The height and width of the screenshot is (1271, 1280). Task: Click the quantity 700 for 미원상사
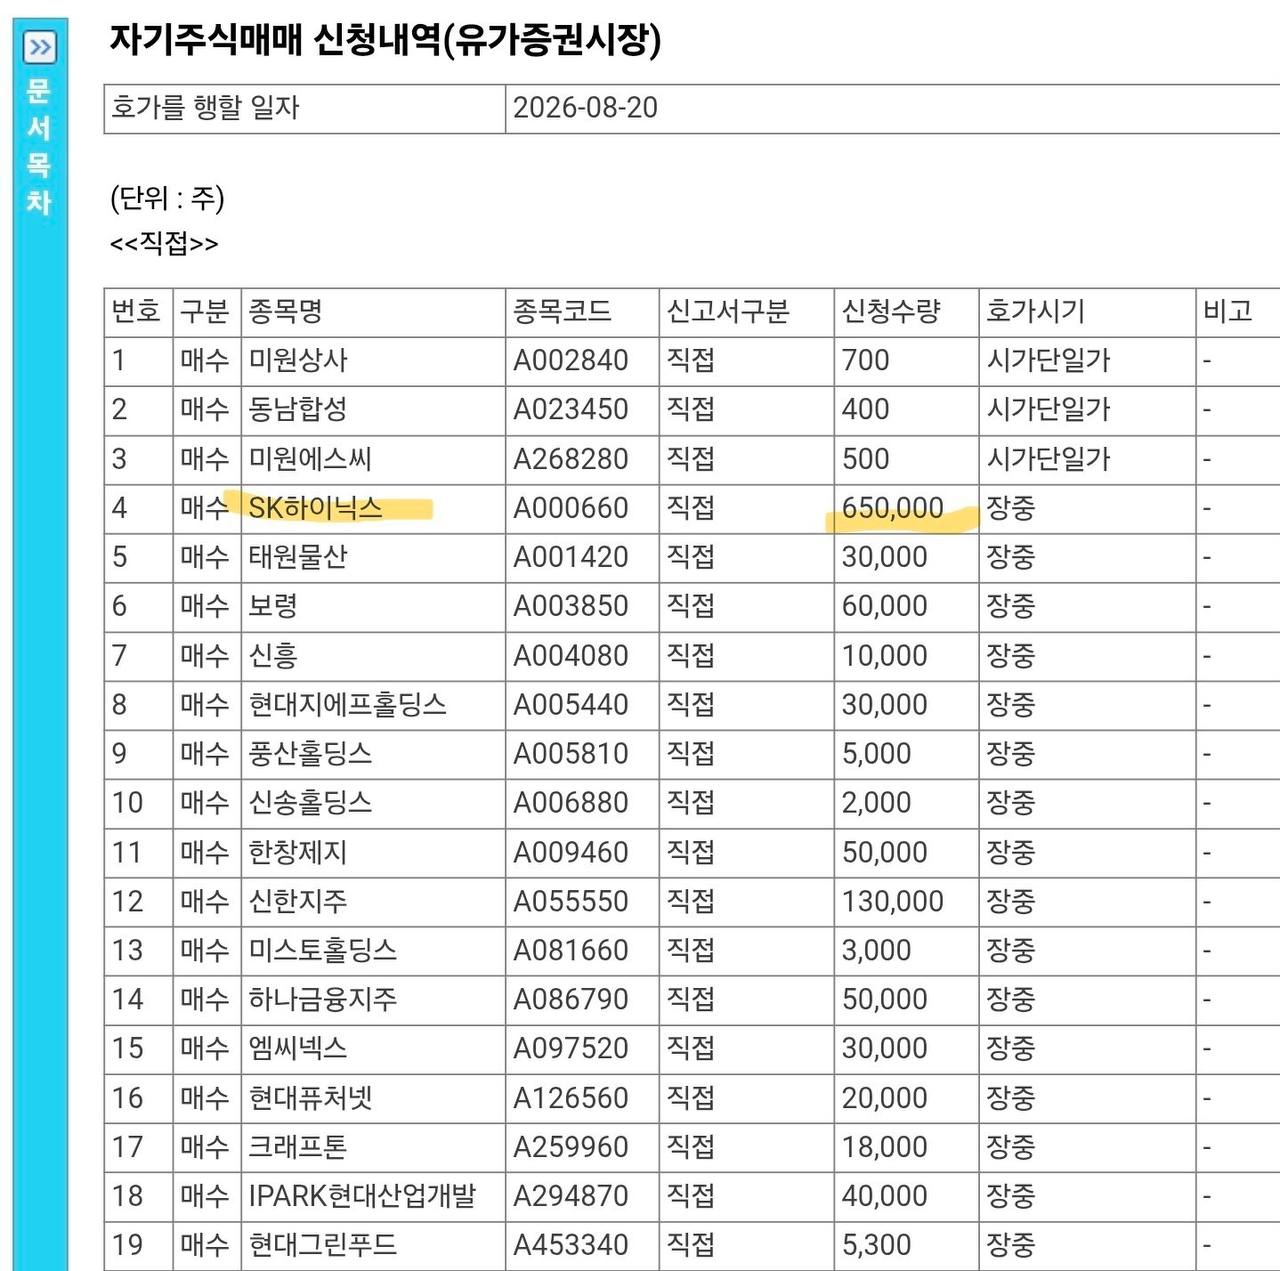(866, 360)
